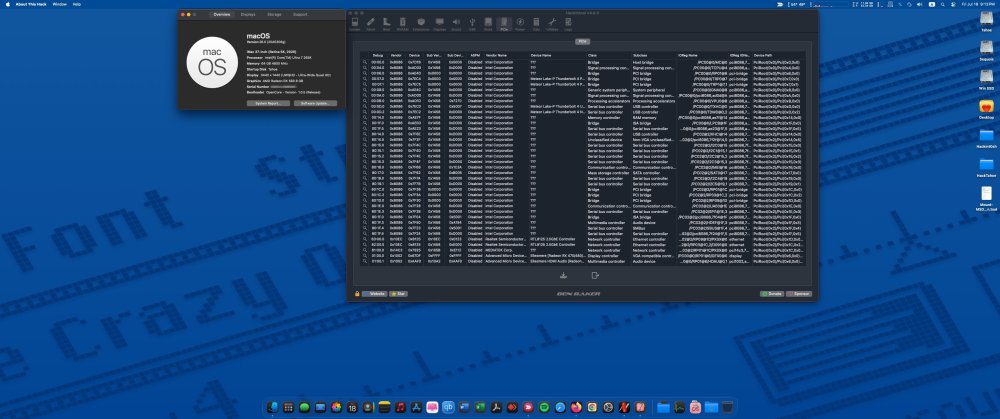
Task: Click the update PCI IDs download icon
Action: (x=563, y=276)
